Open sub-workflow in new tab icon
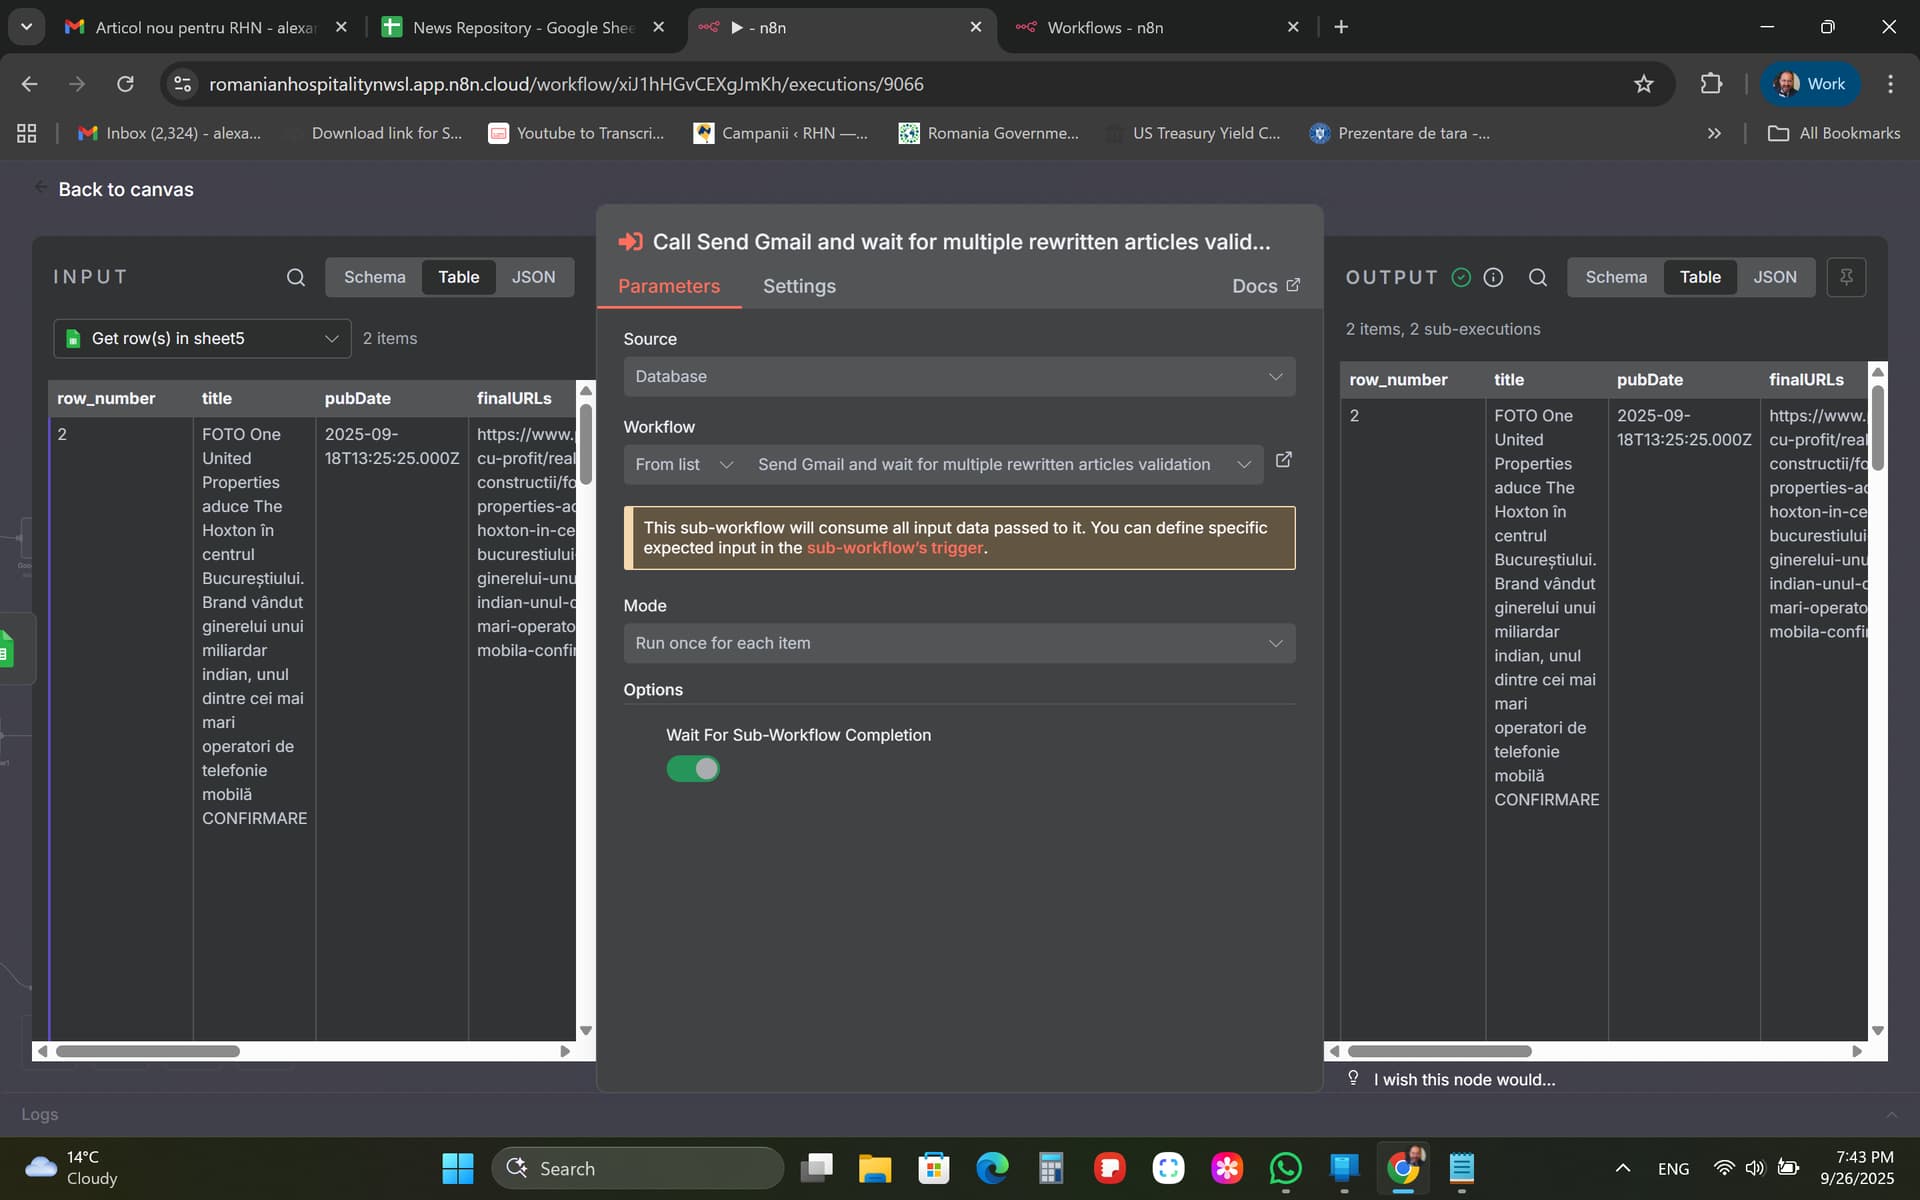 1284,460
